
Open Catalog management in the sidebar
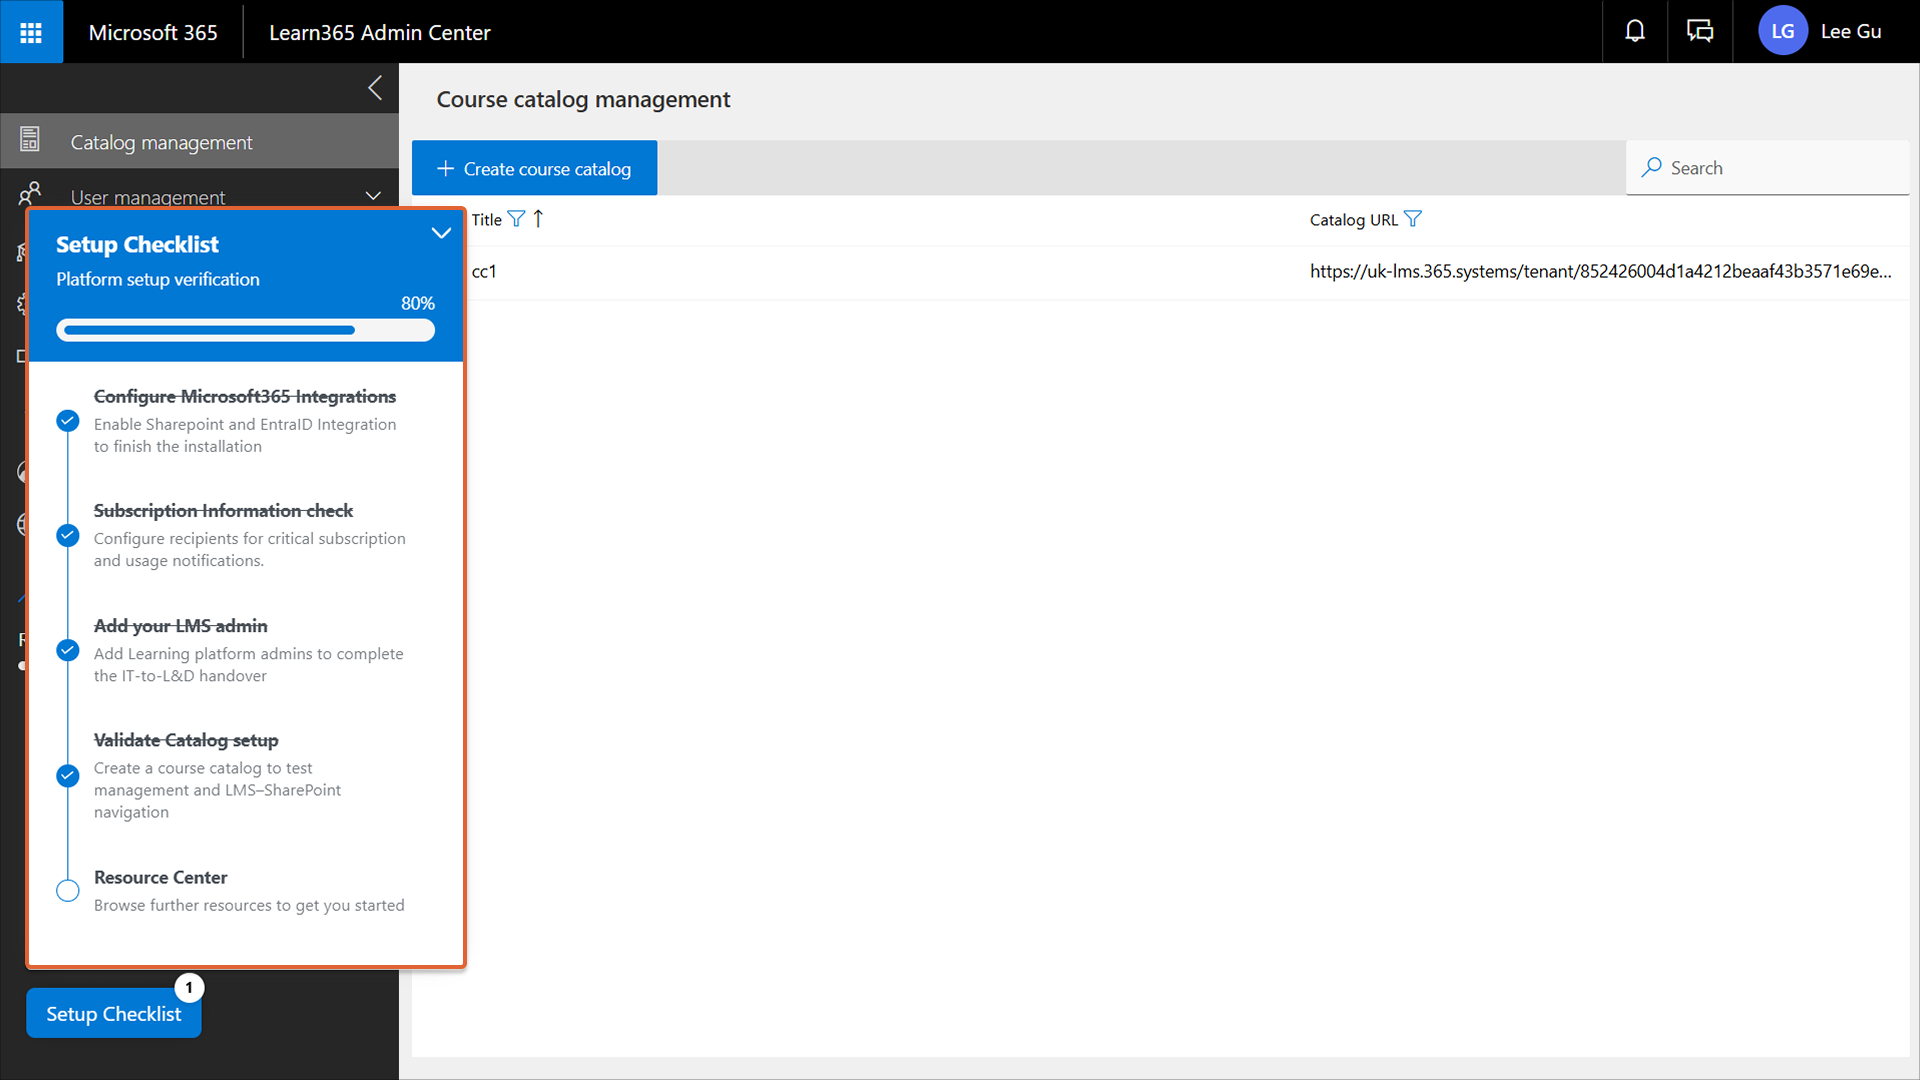pos(200,141)
